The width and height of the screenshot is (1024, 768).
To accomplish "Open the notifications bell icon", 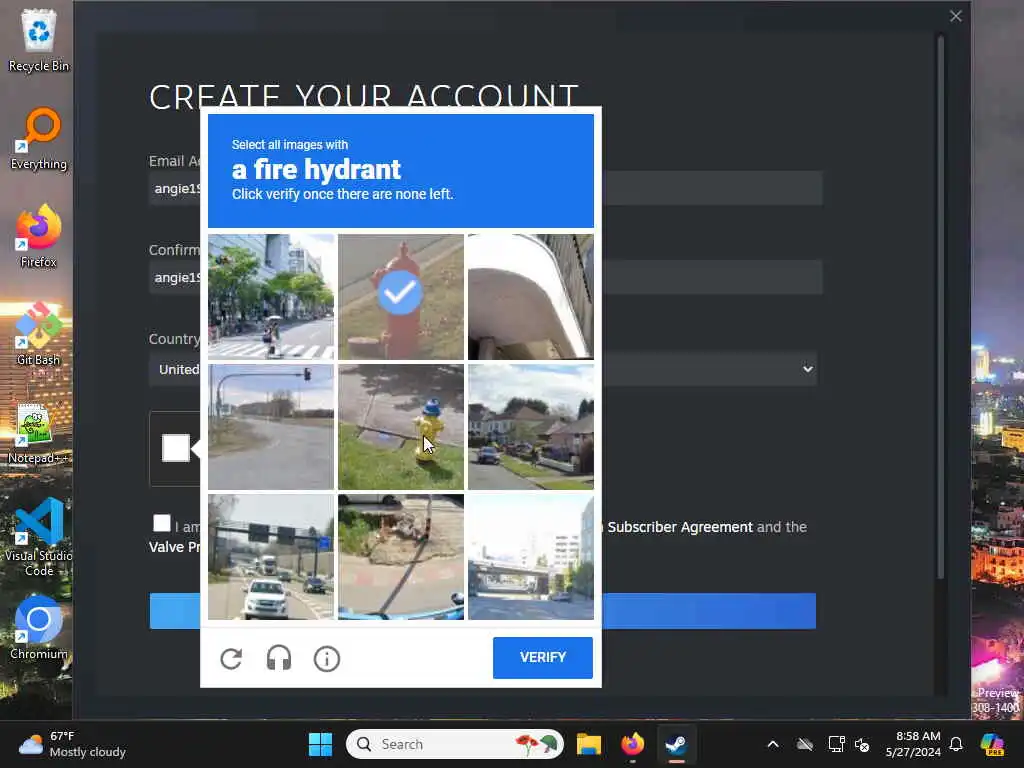I will [x=956, y=744].
